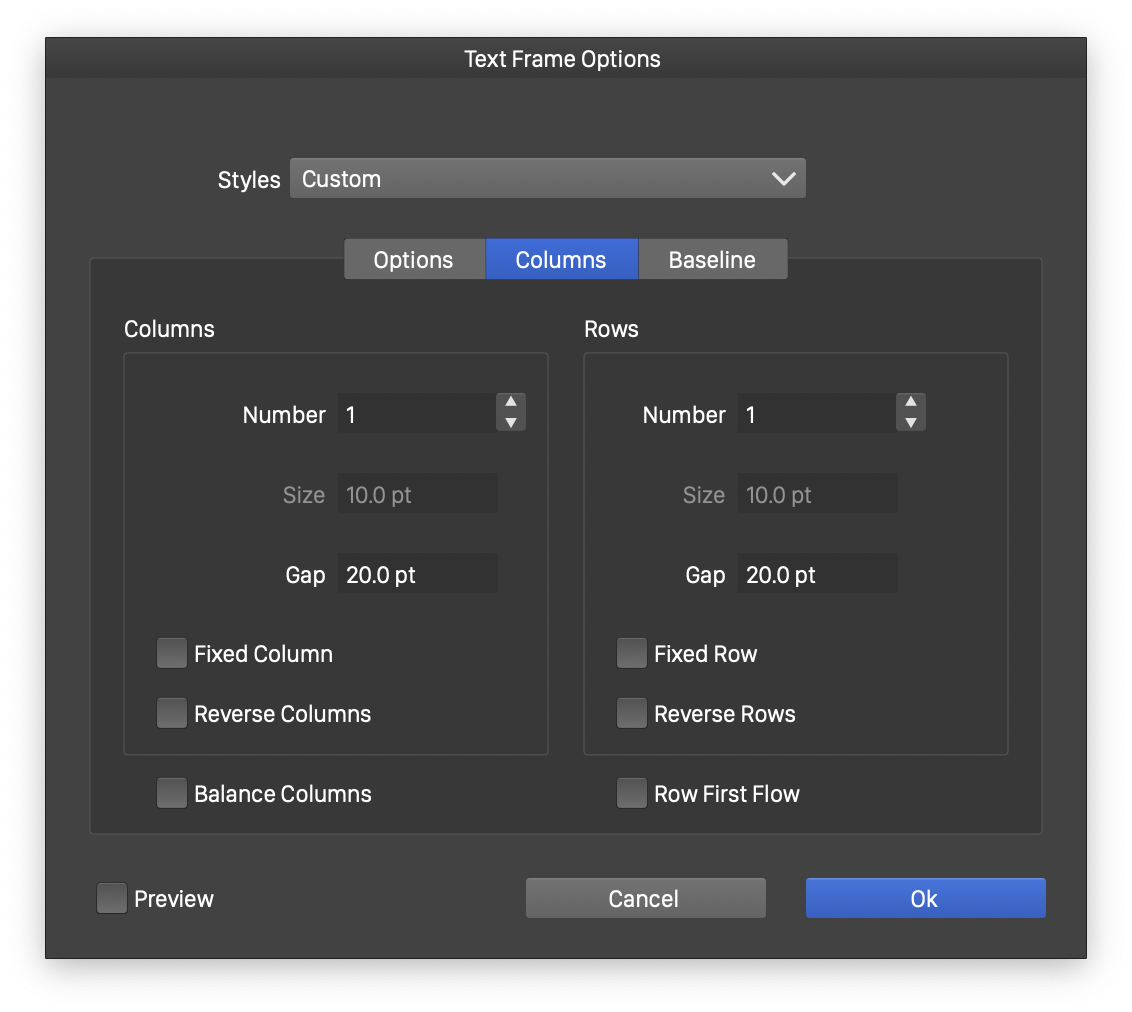Click the Columns Number input field

[x=416, y=414]
